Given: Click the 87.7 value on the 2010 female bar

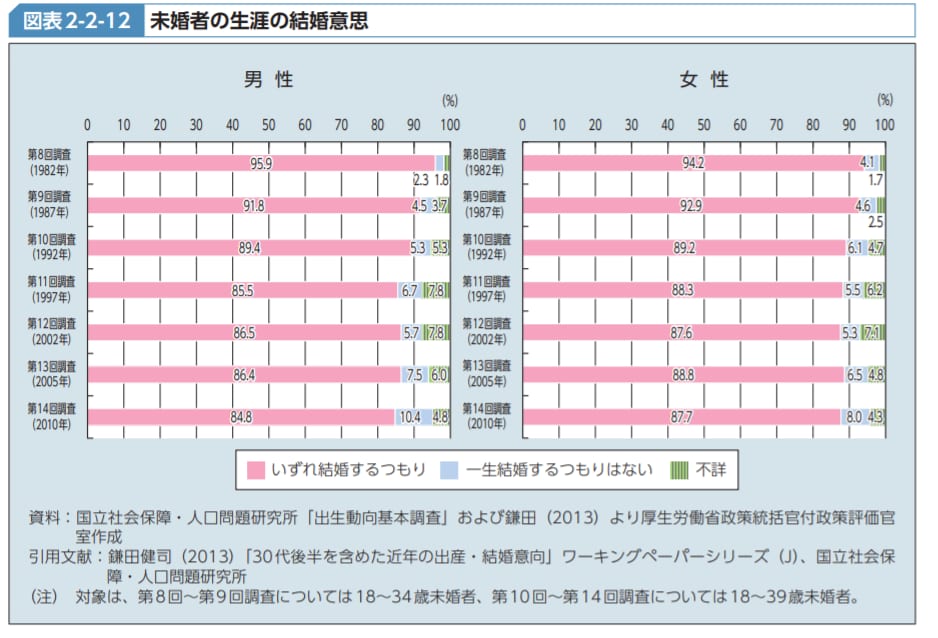Looking at the screenshot, I should 681,417.
